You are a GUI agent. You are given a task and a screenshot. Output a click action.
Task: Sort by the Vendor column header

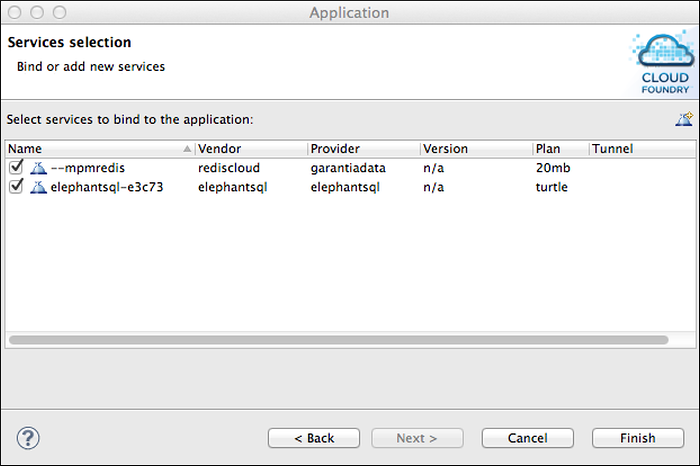pos(251,149)
